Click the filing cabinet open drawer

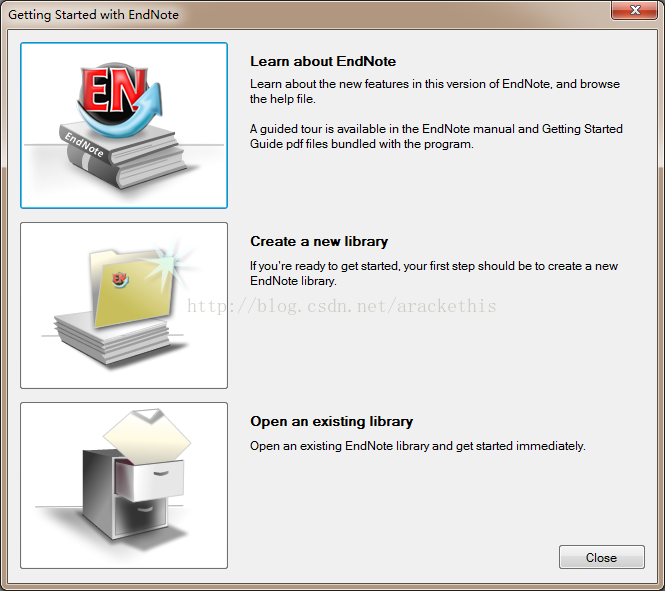[149, 480]
